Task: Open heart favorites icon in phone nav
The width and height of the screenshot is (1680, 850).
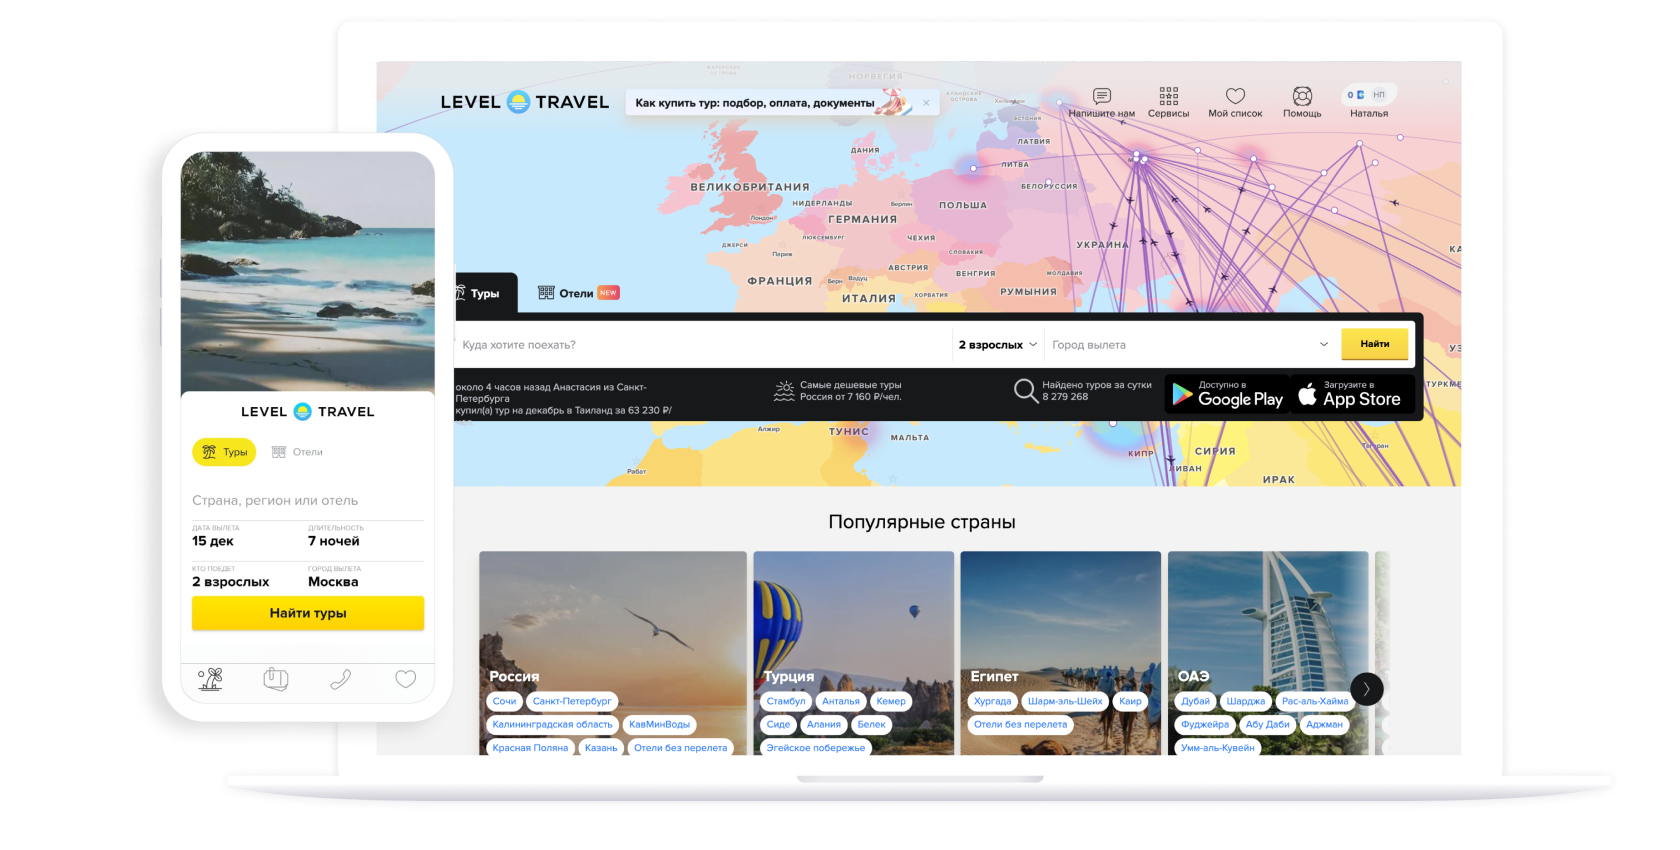Action: click(x=405, y=679)
